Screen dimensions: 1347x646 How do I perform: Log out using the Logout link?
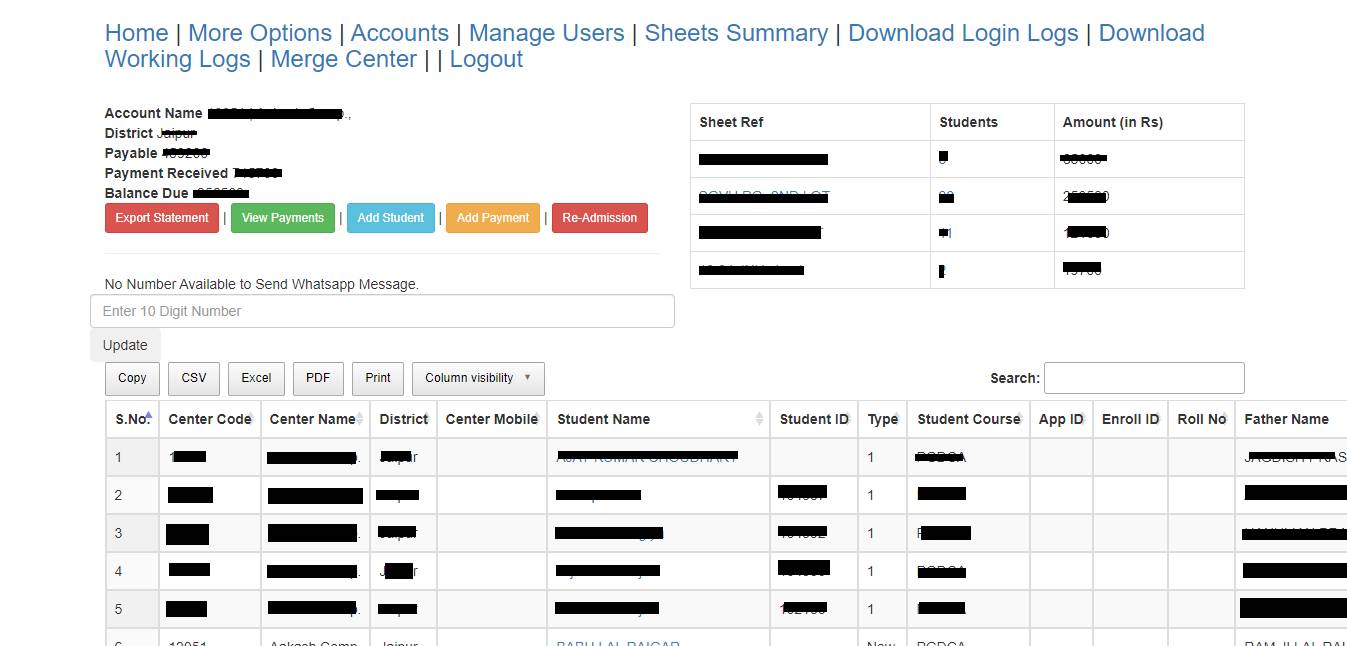(486, 59)
